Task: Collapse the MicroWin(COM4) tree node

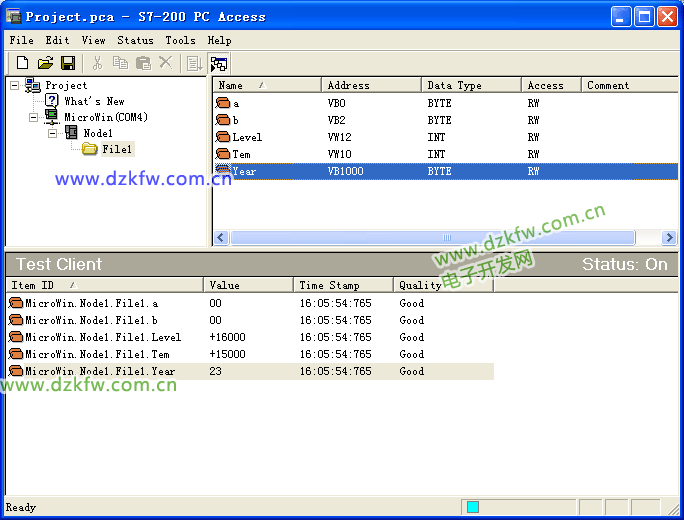Action: coord(34,118)
